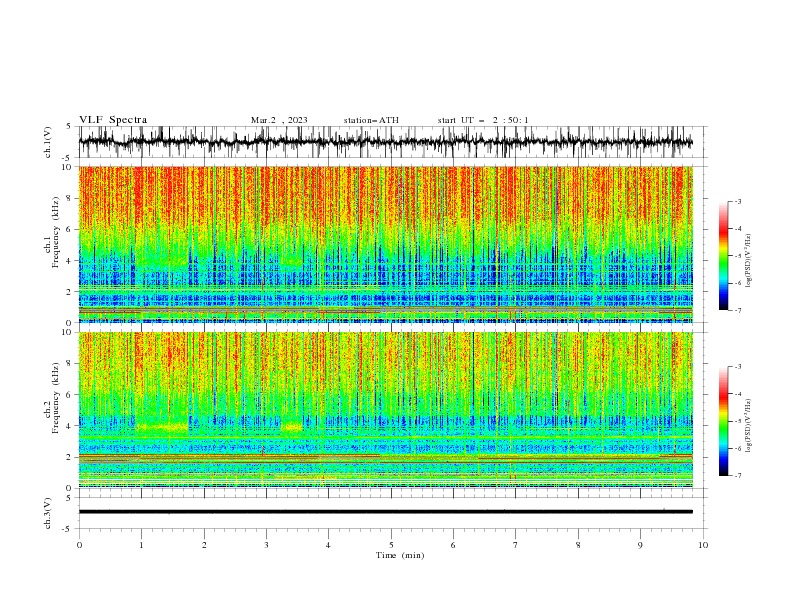This screenshot has height=612, width=792.
Task: Click inside the ch.1 spectrogram panel
Action: click(385, 244)
